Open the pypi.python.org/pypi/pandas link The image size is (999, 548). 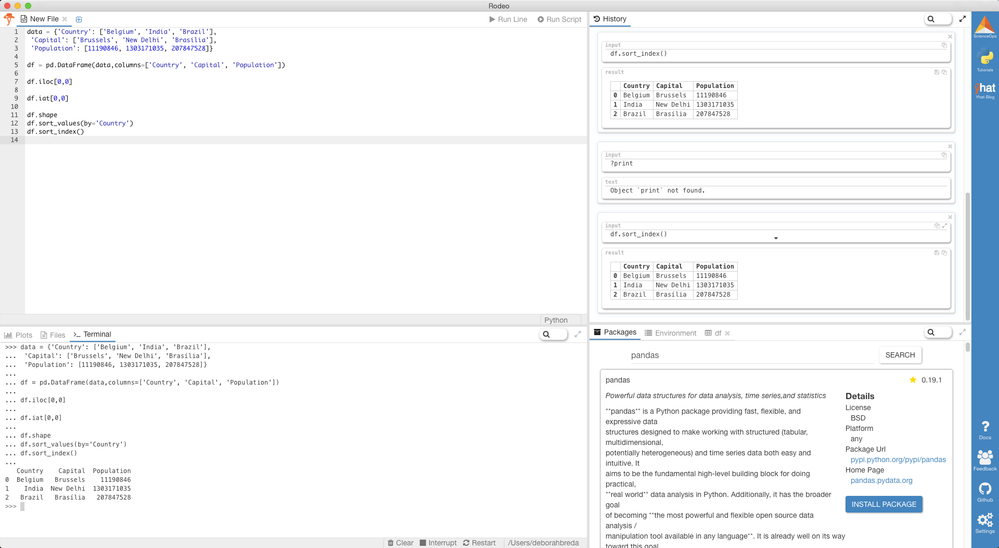point(898,459)
